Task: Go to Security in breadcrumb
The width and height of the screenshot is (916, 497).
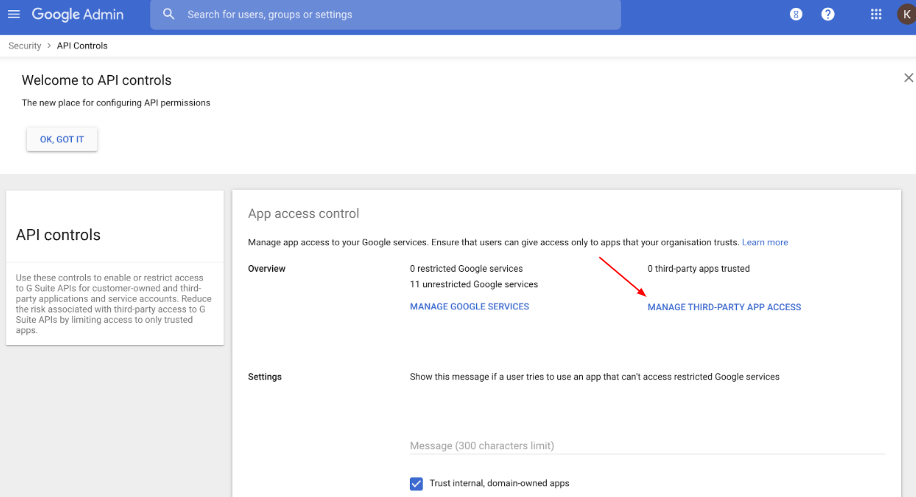Action: (x=25, y=46)
